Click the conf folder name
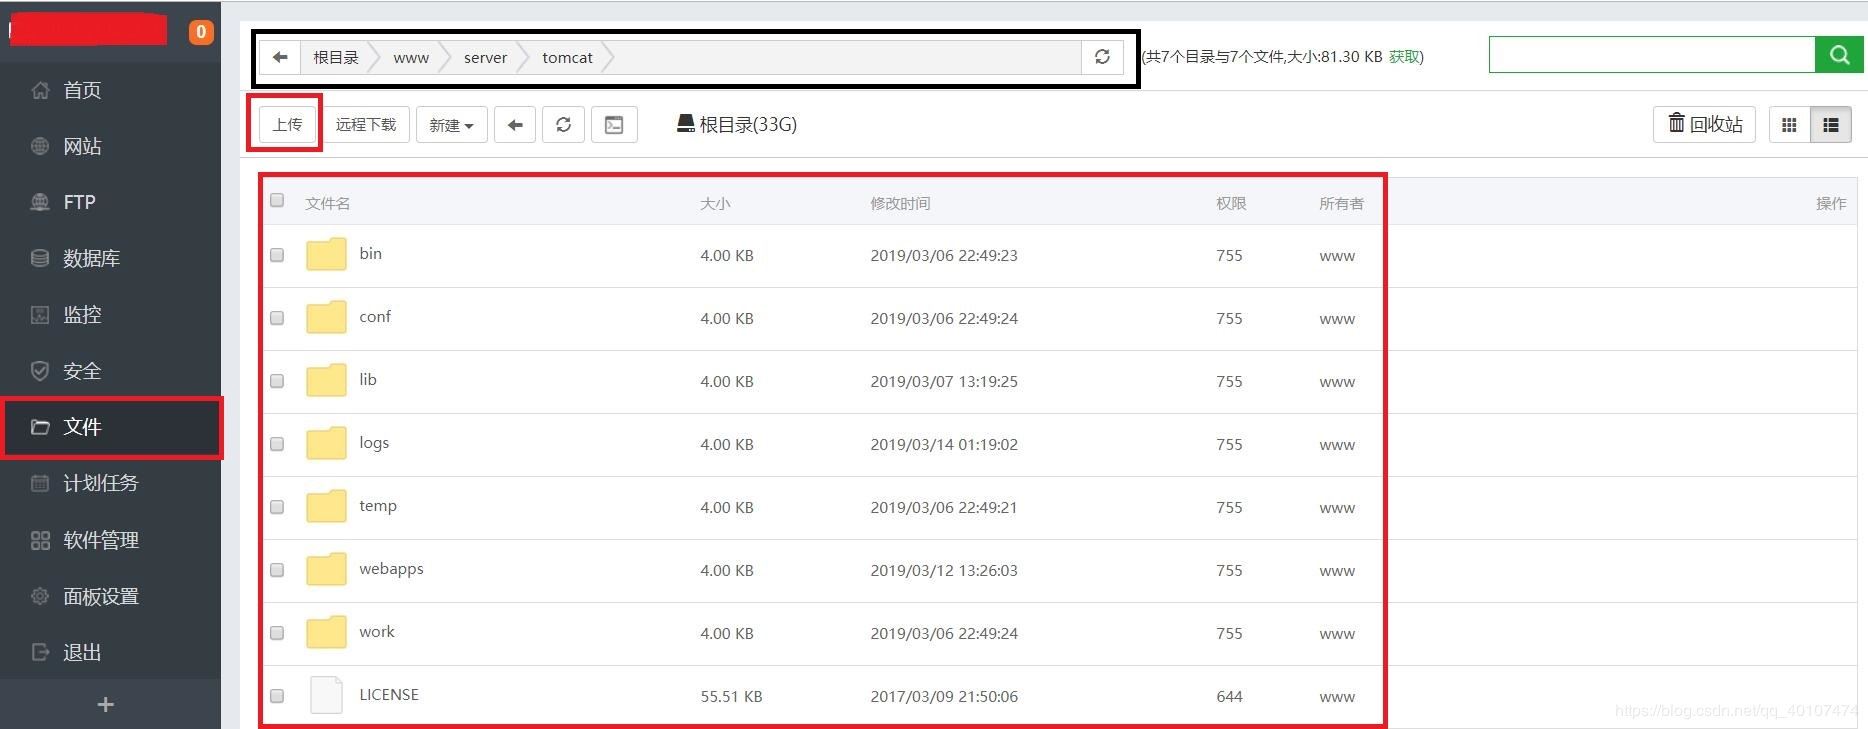The height and width of the screenshot is (729, 1868). (375, 316)
